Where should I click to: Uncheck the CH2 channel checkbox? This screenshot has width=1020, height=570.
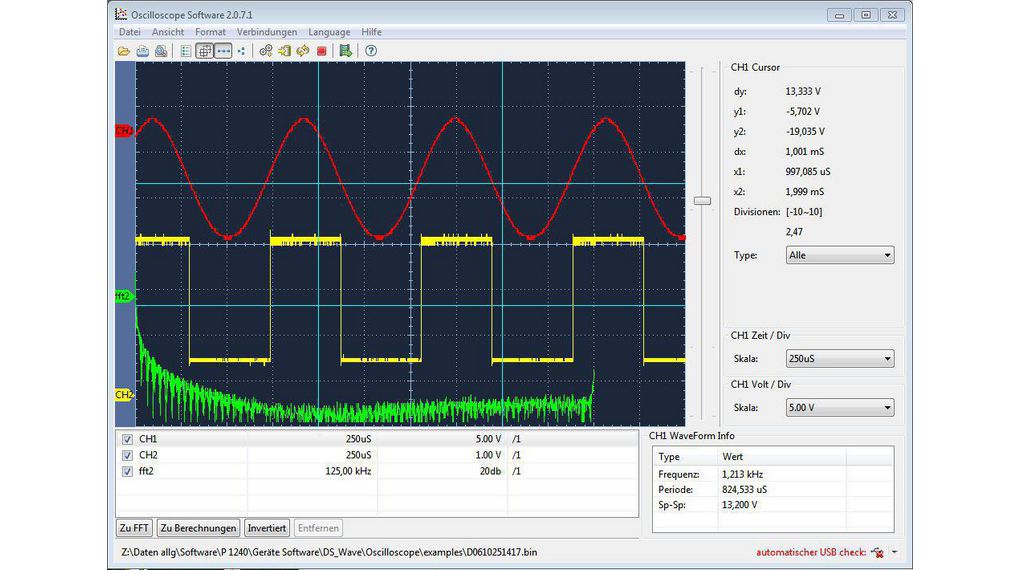point(127,455)
